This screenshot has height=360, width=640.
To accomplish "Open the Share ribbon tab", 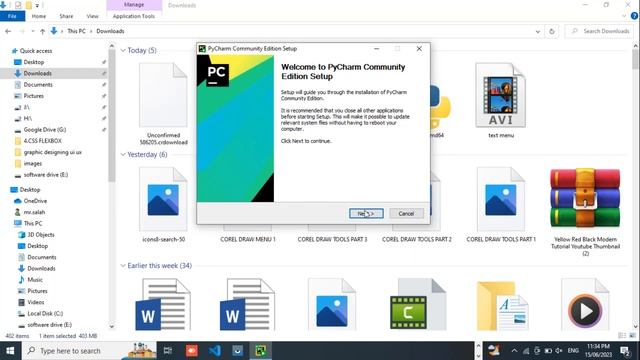I will (x=66, y=16).
